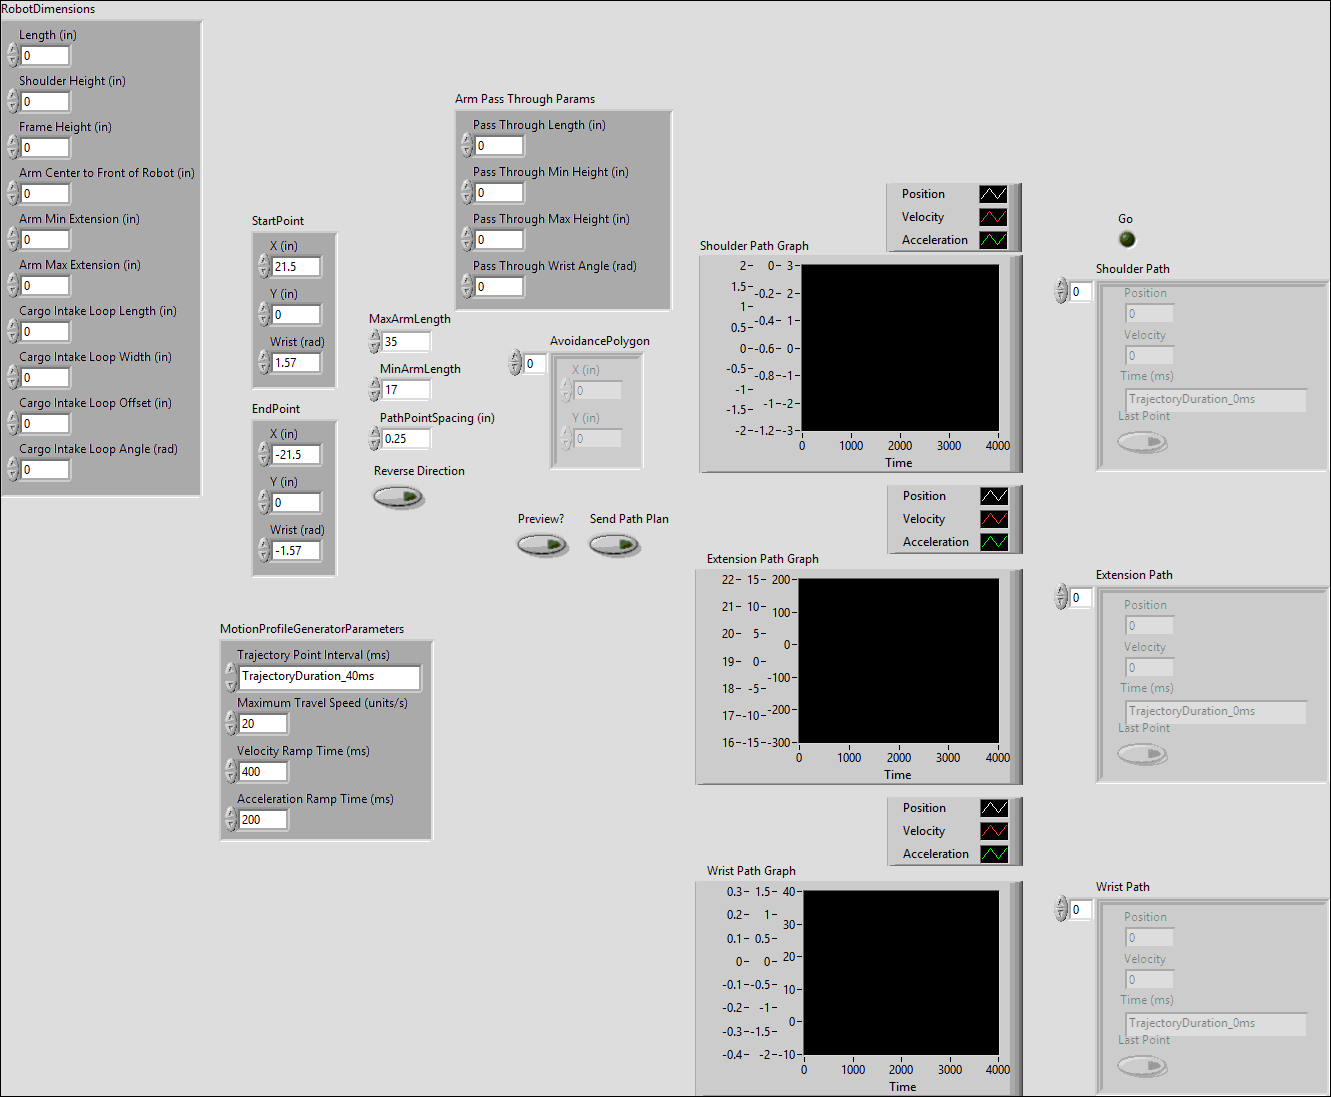Open the Trajectory Point Interval dropdown
1331x1097 pixels.
coord(330,677)
